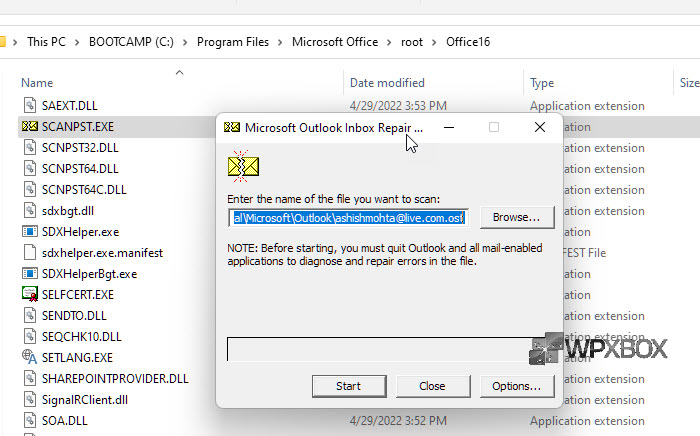This screenshot has width=700, height=436.
Task: Click the SETLANG.EXE language icon
Action: pos(29,357)
